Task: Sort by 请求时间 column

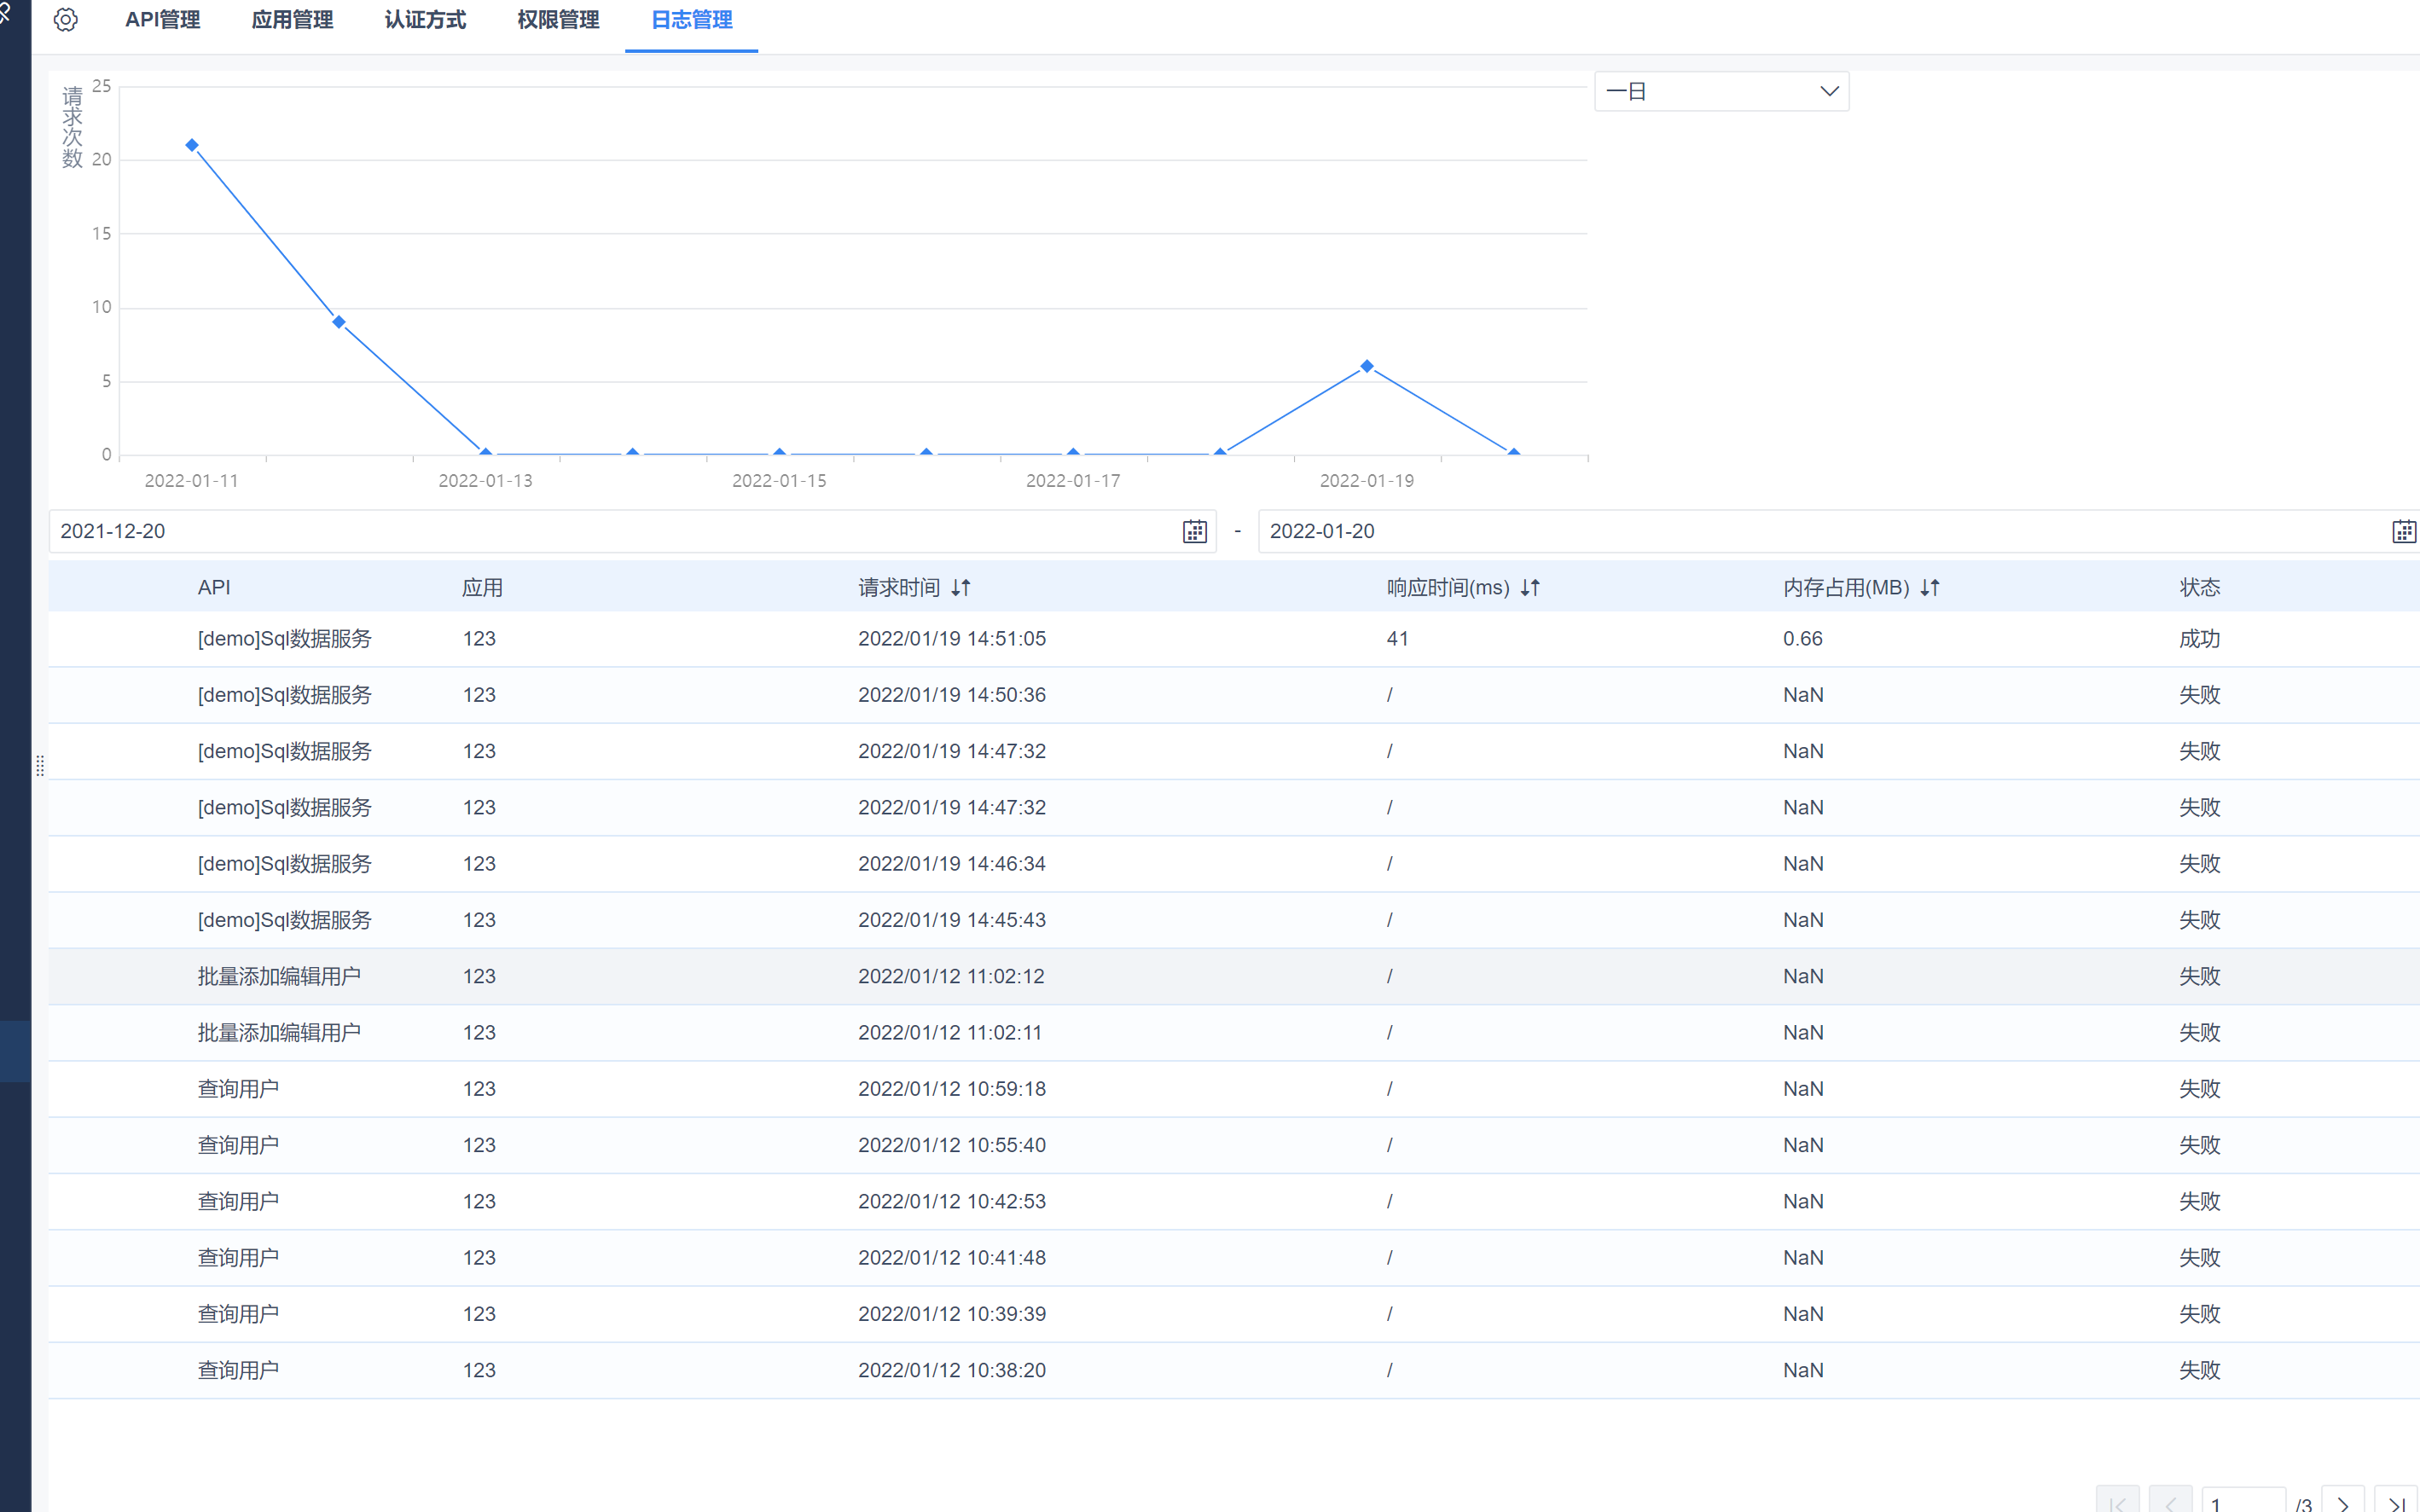Action: click(960, 588)
